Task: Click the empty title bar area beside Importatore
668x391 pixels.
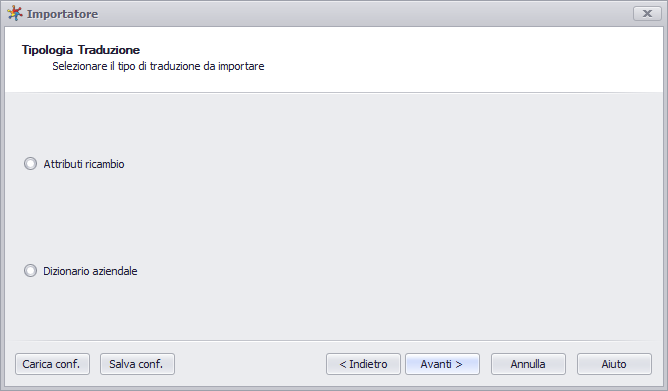Action: [x=362, y=14]
